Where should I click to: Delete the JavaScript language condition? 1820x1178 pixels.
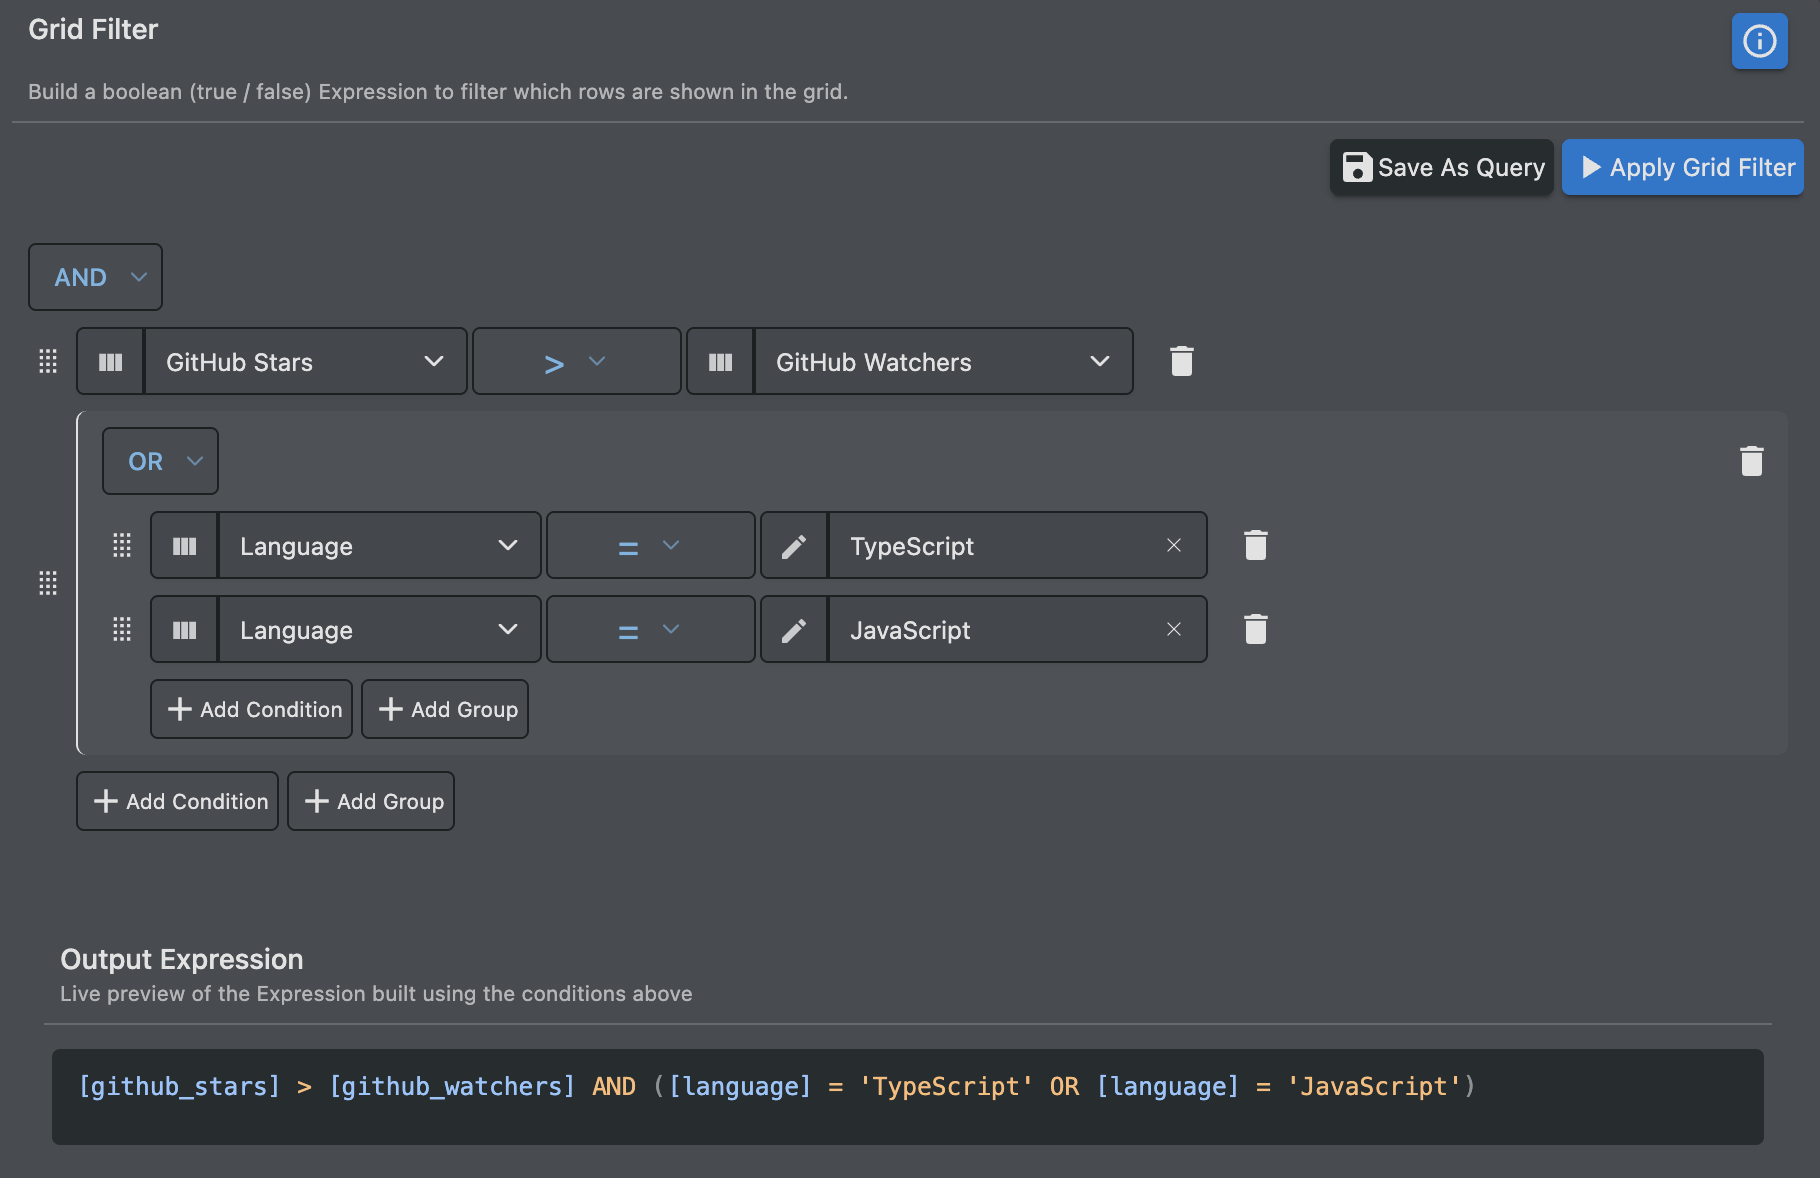tap(1255, 629)
